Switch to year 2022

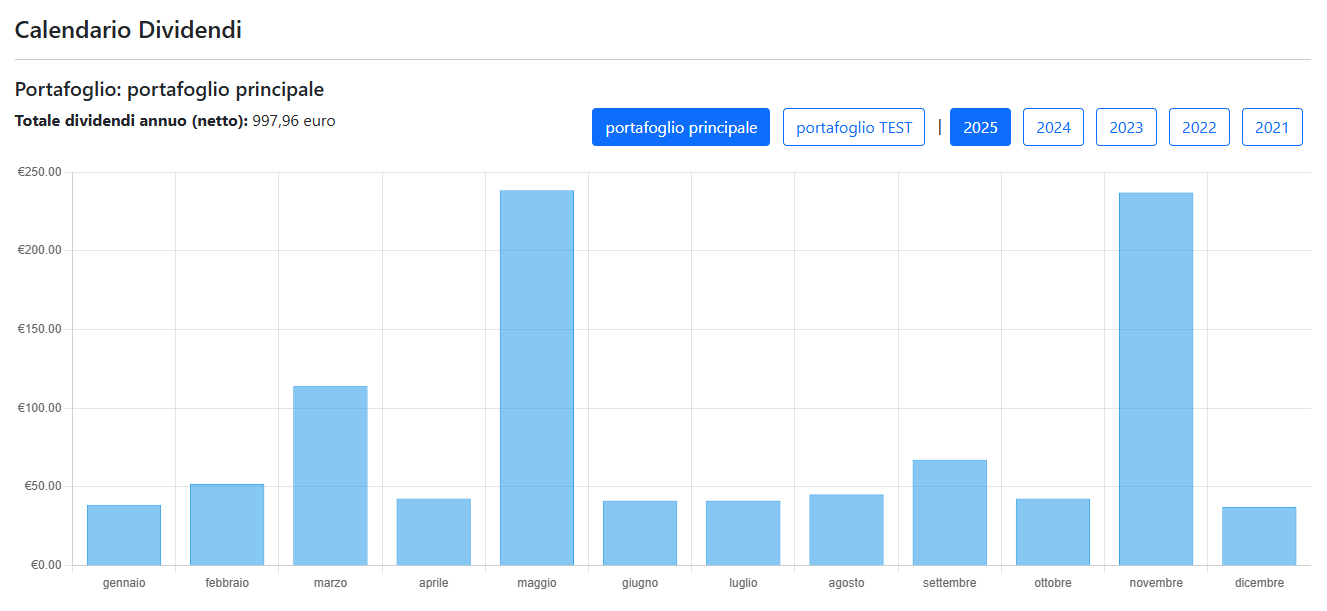1199,127
